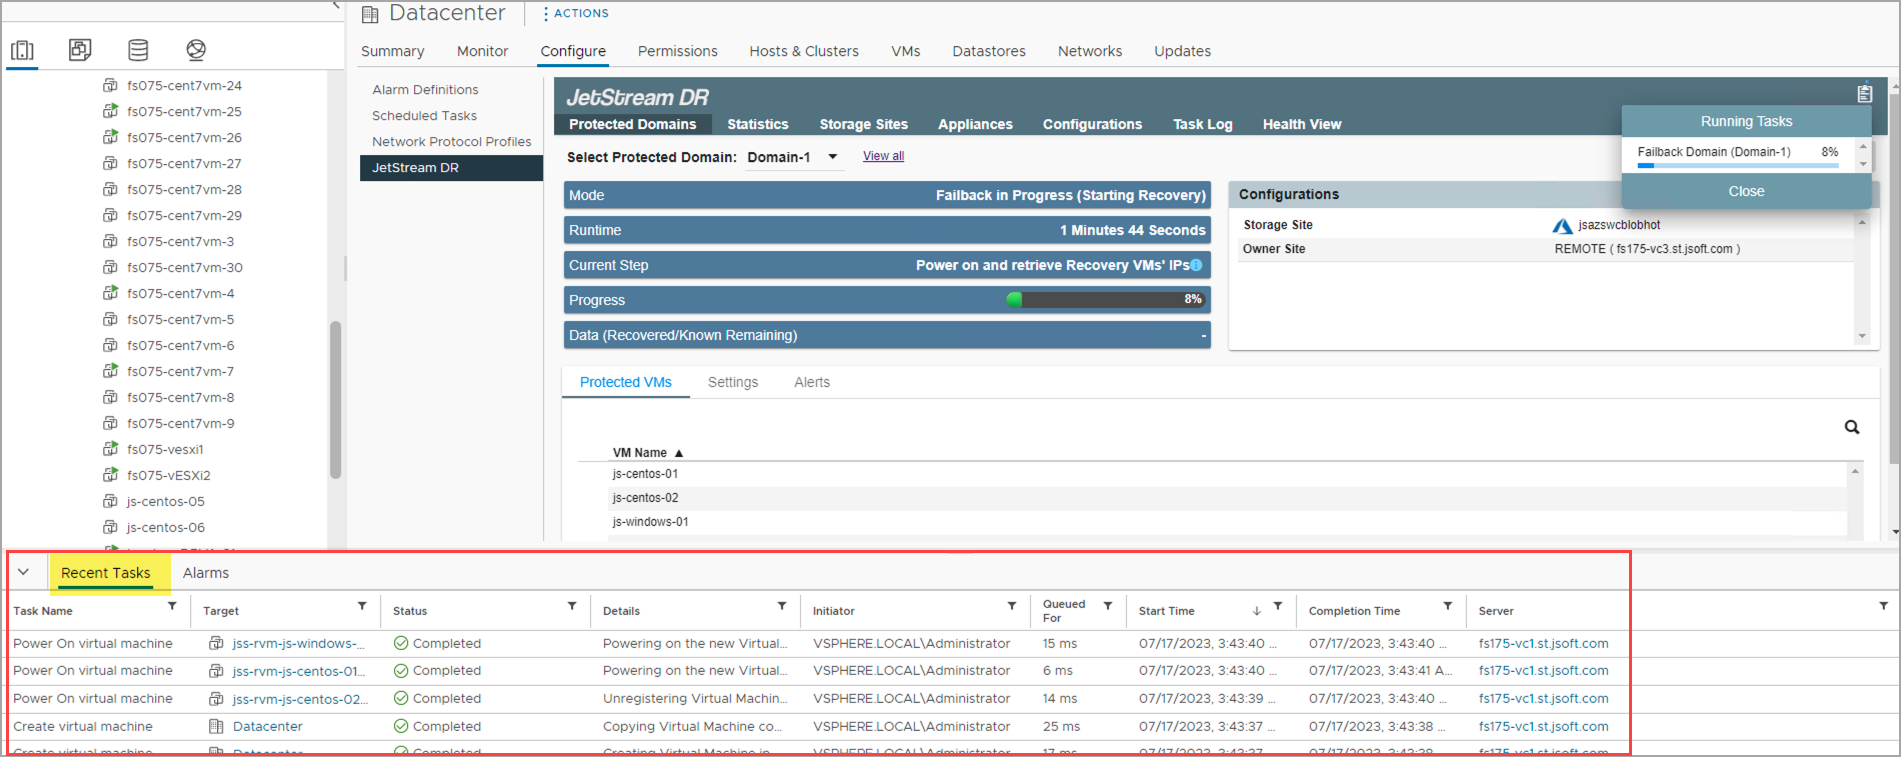Open the Select Protected Domain dropdown
This screenshot has height=757, width=1901.
pos(832,157)
